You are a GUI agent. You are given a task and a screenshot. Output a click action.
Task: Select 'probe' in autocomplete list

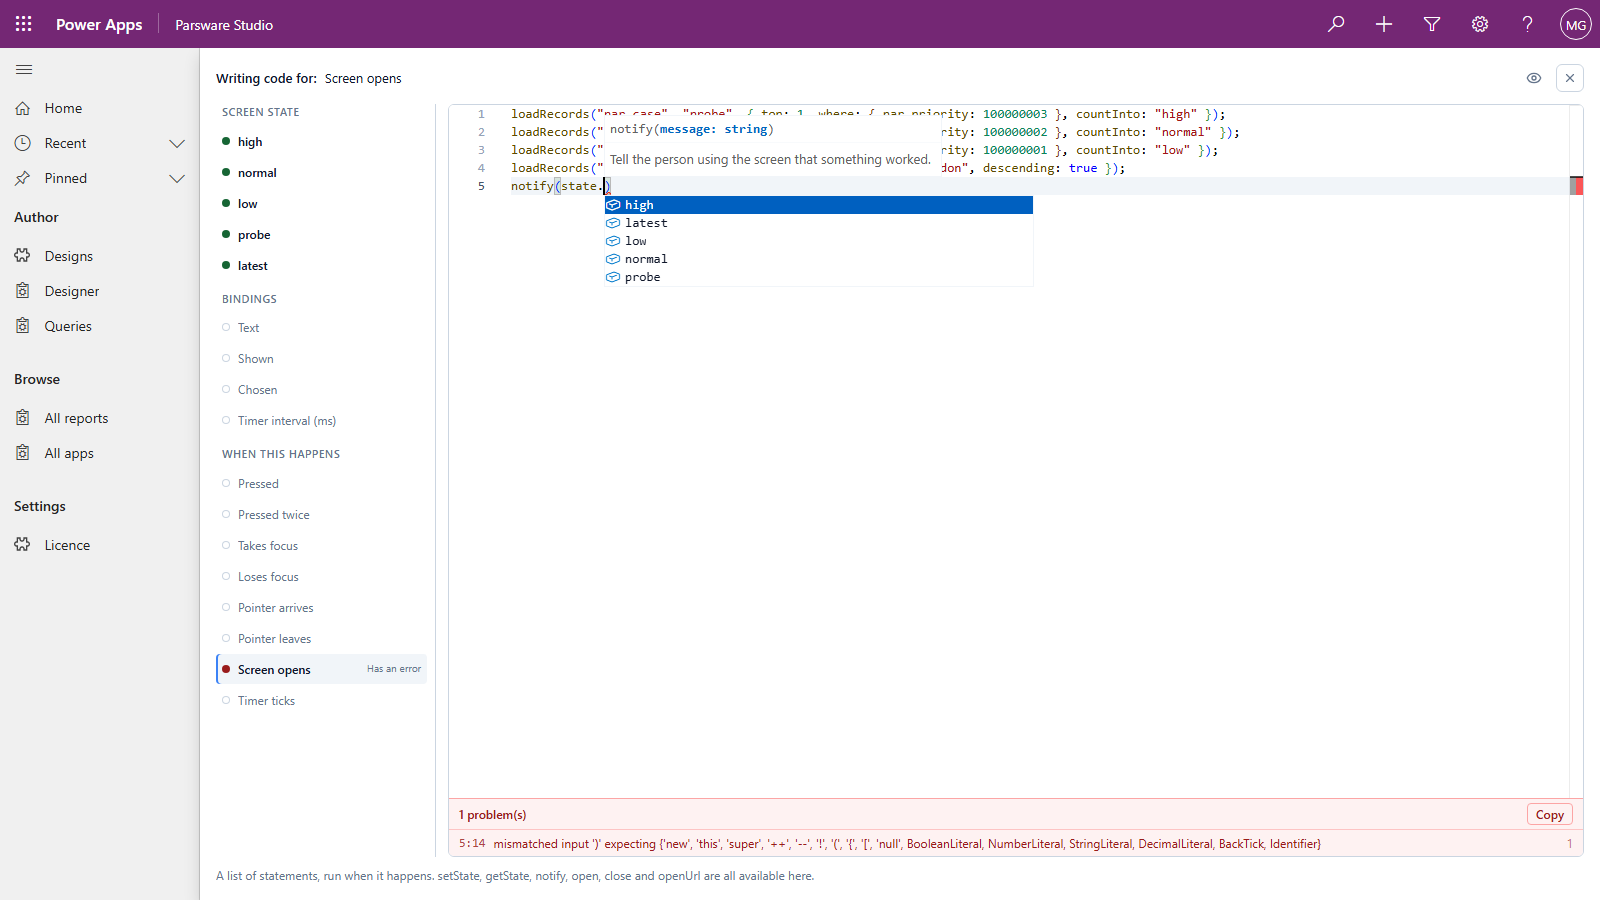[819, 277]
